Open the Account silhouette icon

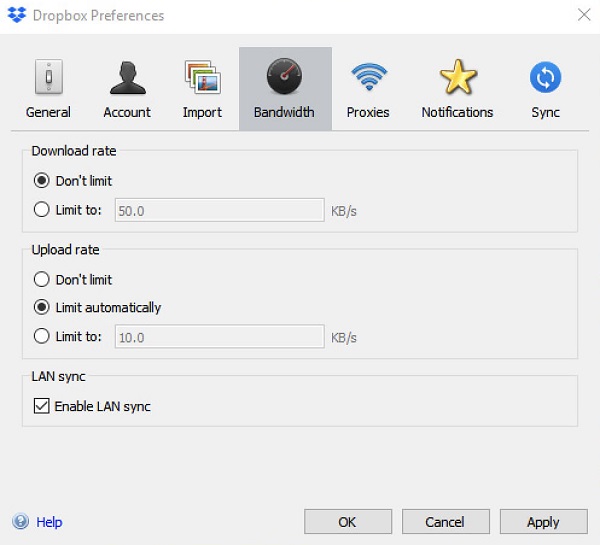pos(127,77)
